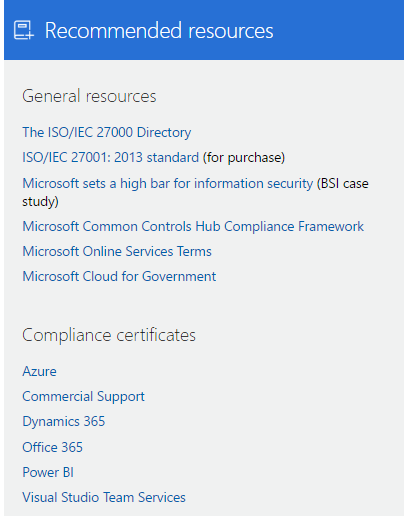
Task: Open Microsoft Online Services Terms link
Action: (117, 251)
